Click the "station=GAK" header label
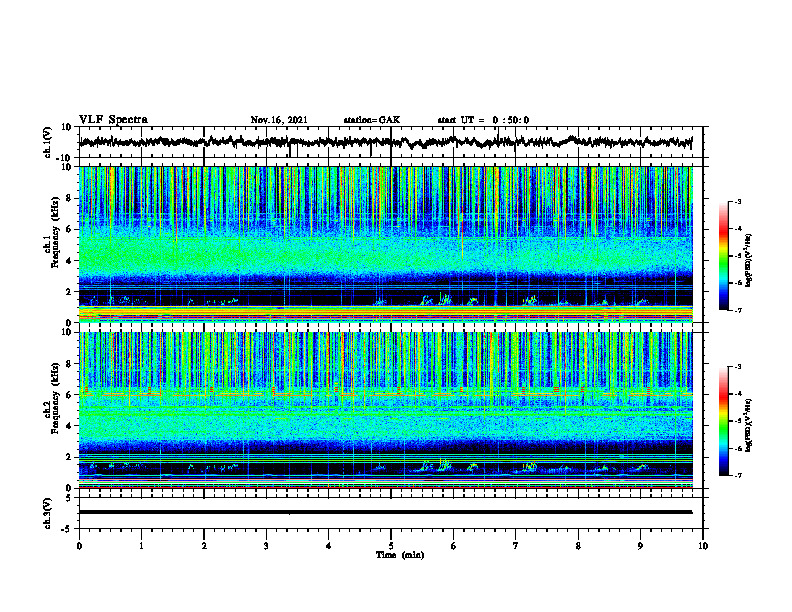 click(372, 120)
